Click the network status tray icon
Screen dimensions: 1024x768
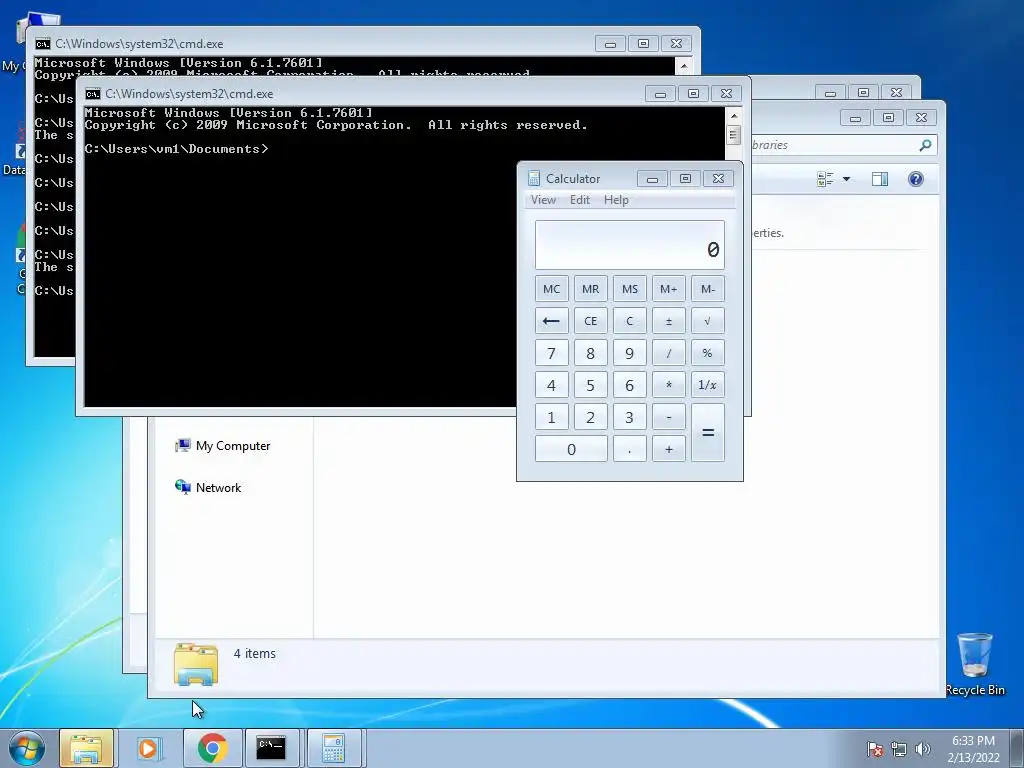click(x=899, y=749)
